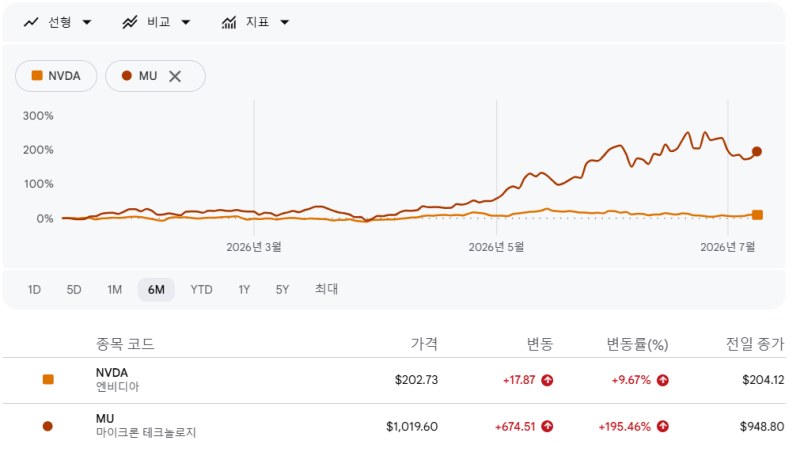Click the compare (비교) icon
The height and width of the screenshot is (452, 800).
(x=130, y=22)
